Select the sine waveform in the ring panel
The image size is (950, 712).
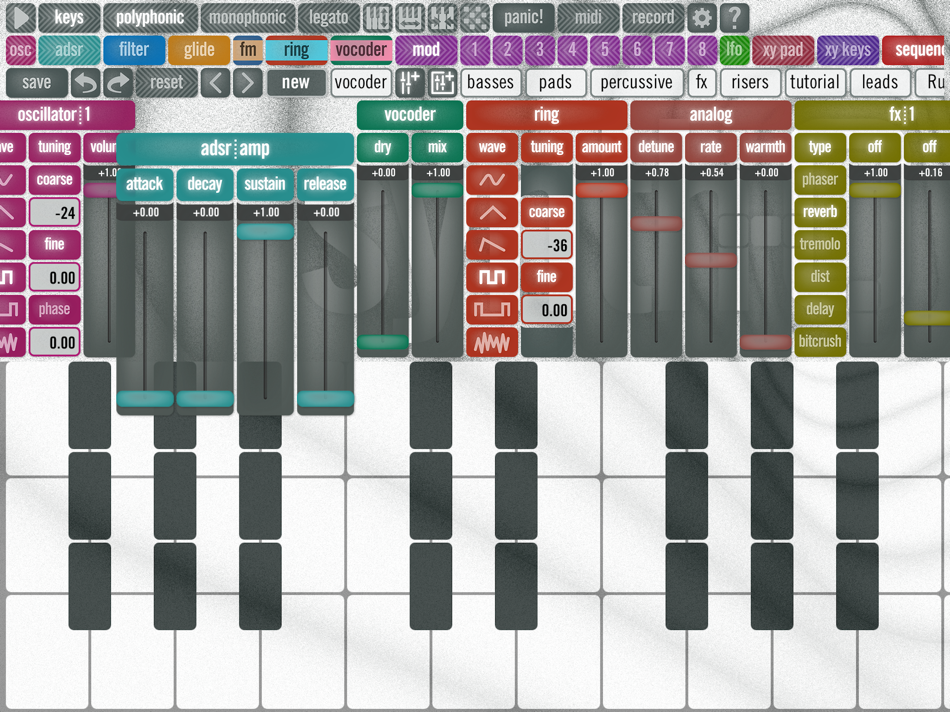pyautogui.click(x=492, y=179)
